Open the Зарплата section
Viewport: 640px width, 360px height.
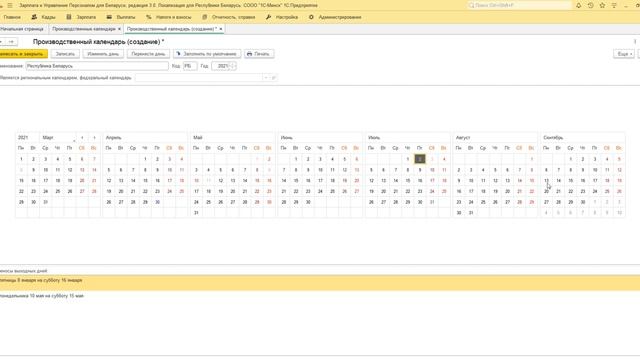[81, 17]
